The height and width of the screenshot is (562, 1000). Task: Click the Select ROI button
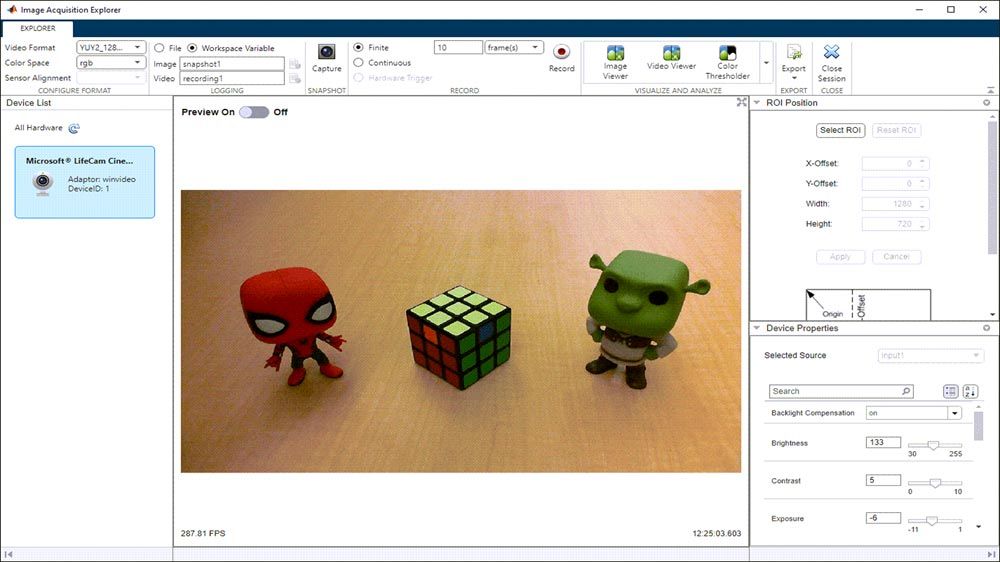(x=840, y=131)
